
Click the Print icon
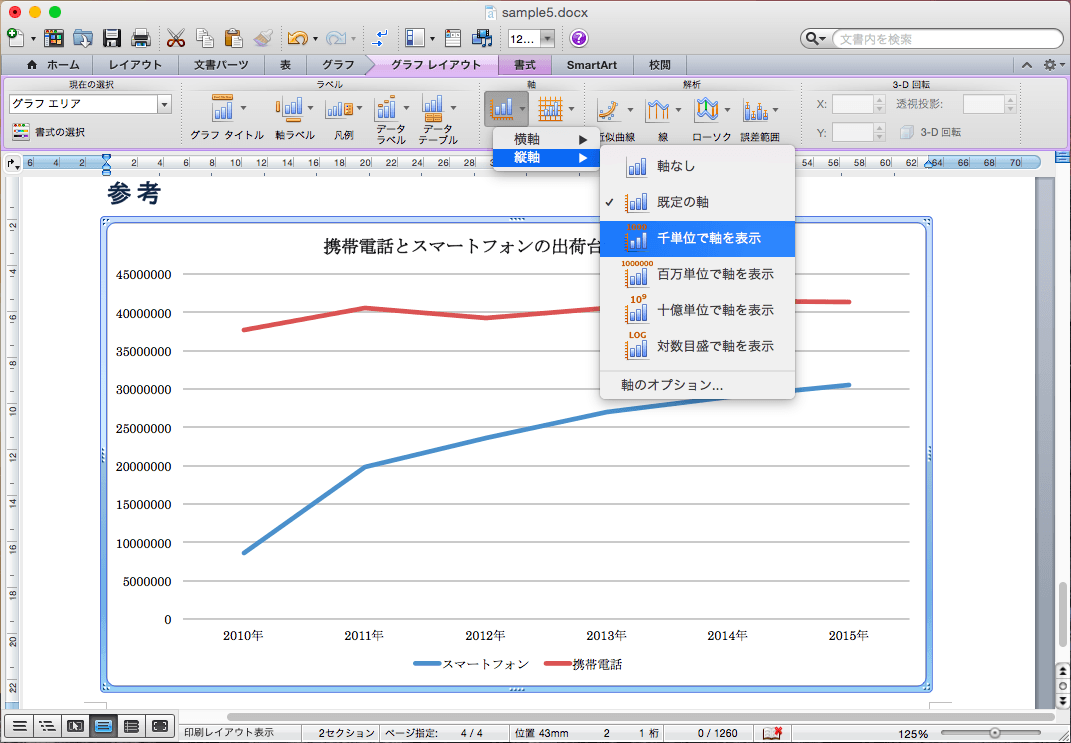[x=141, y=38]
